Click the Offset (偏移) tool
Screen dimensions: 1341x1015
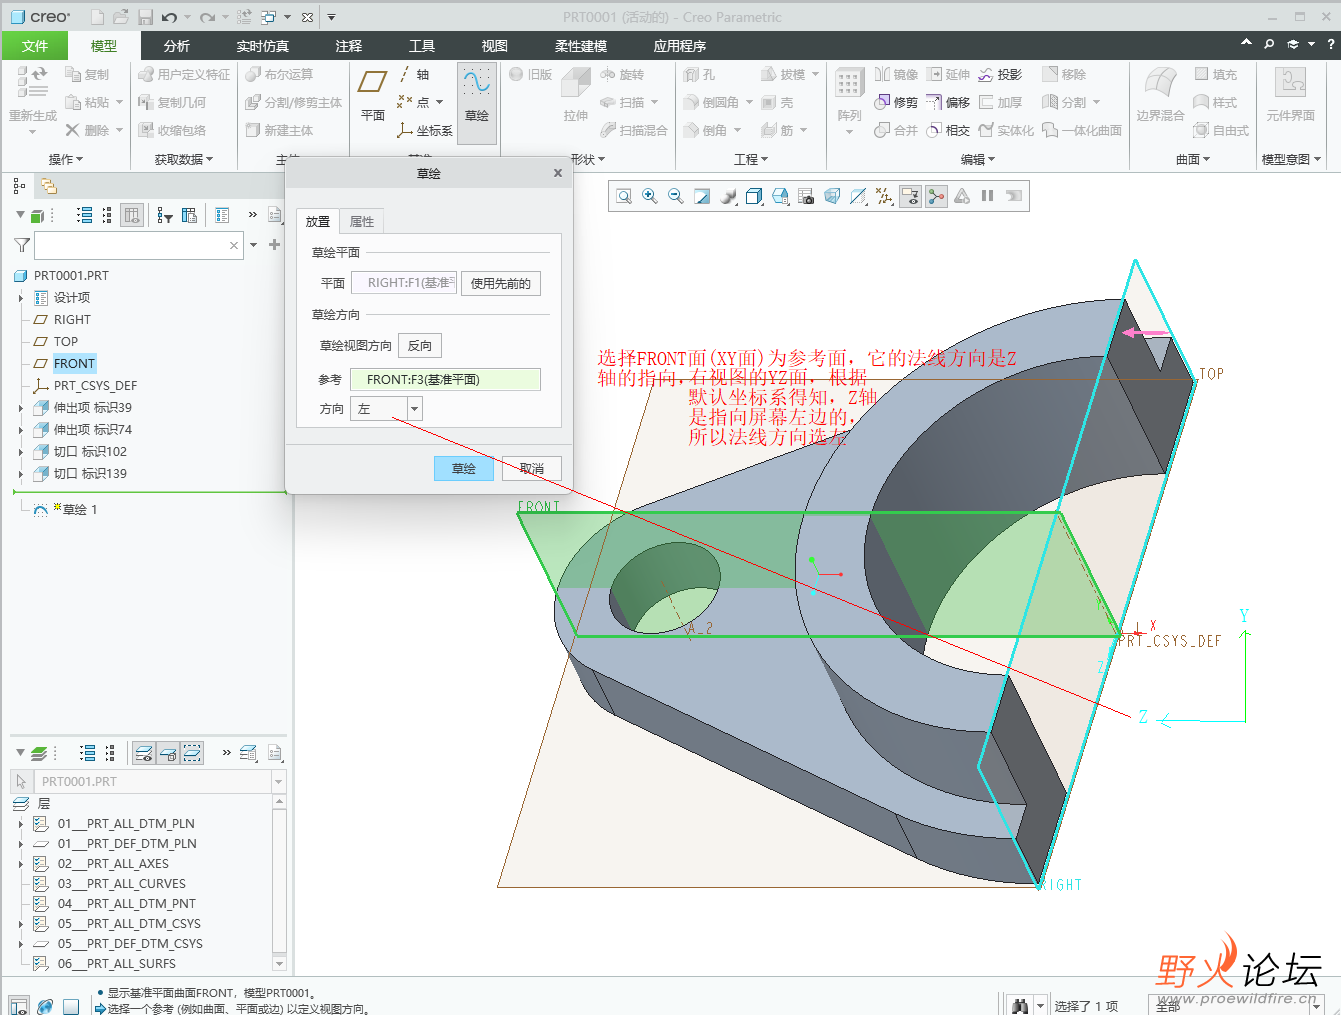pyautogui.click(x=948, y=102)
